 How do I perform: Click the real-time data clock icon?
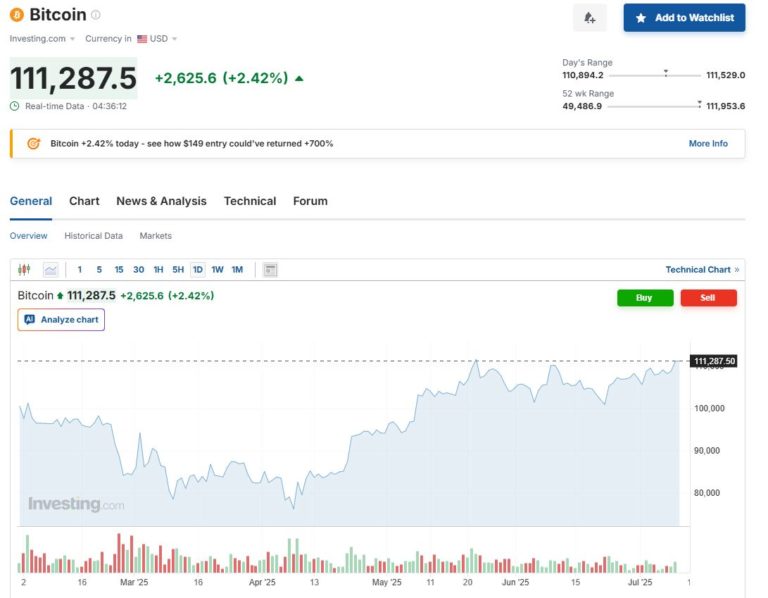(x=15, y=106)
